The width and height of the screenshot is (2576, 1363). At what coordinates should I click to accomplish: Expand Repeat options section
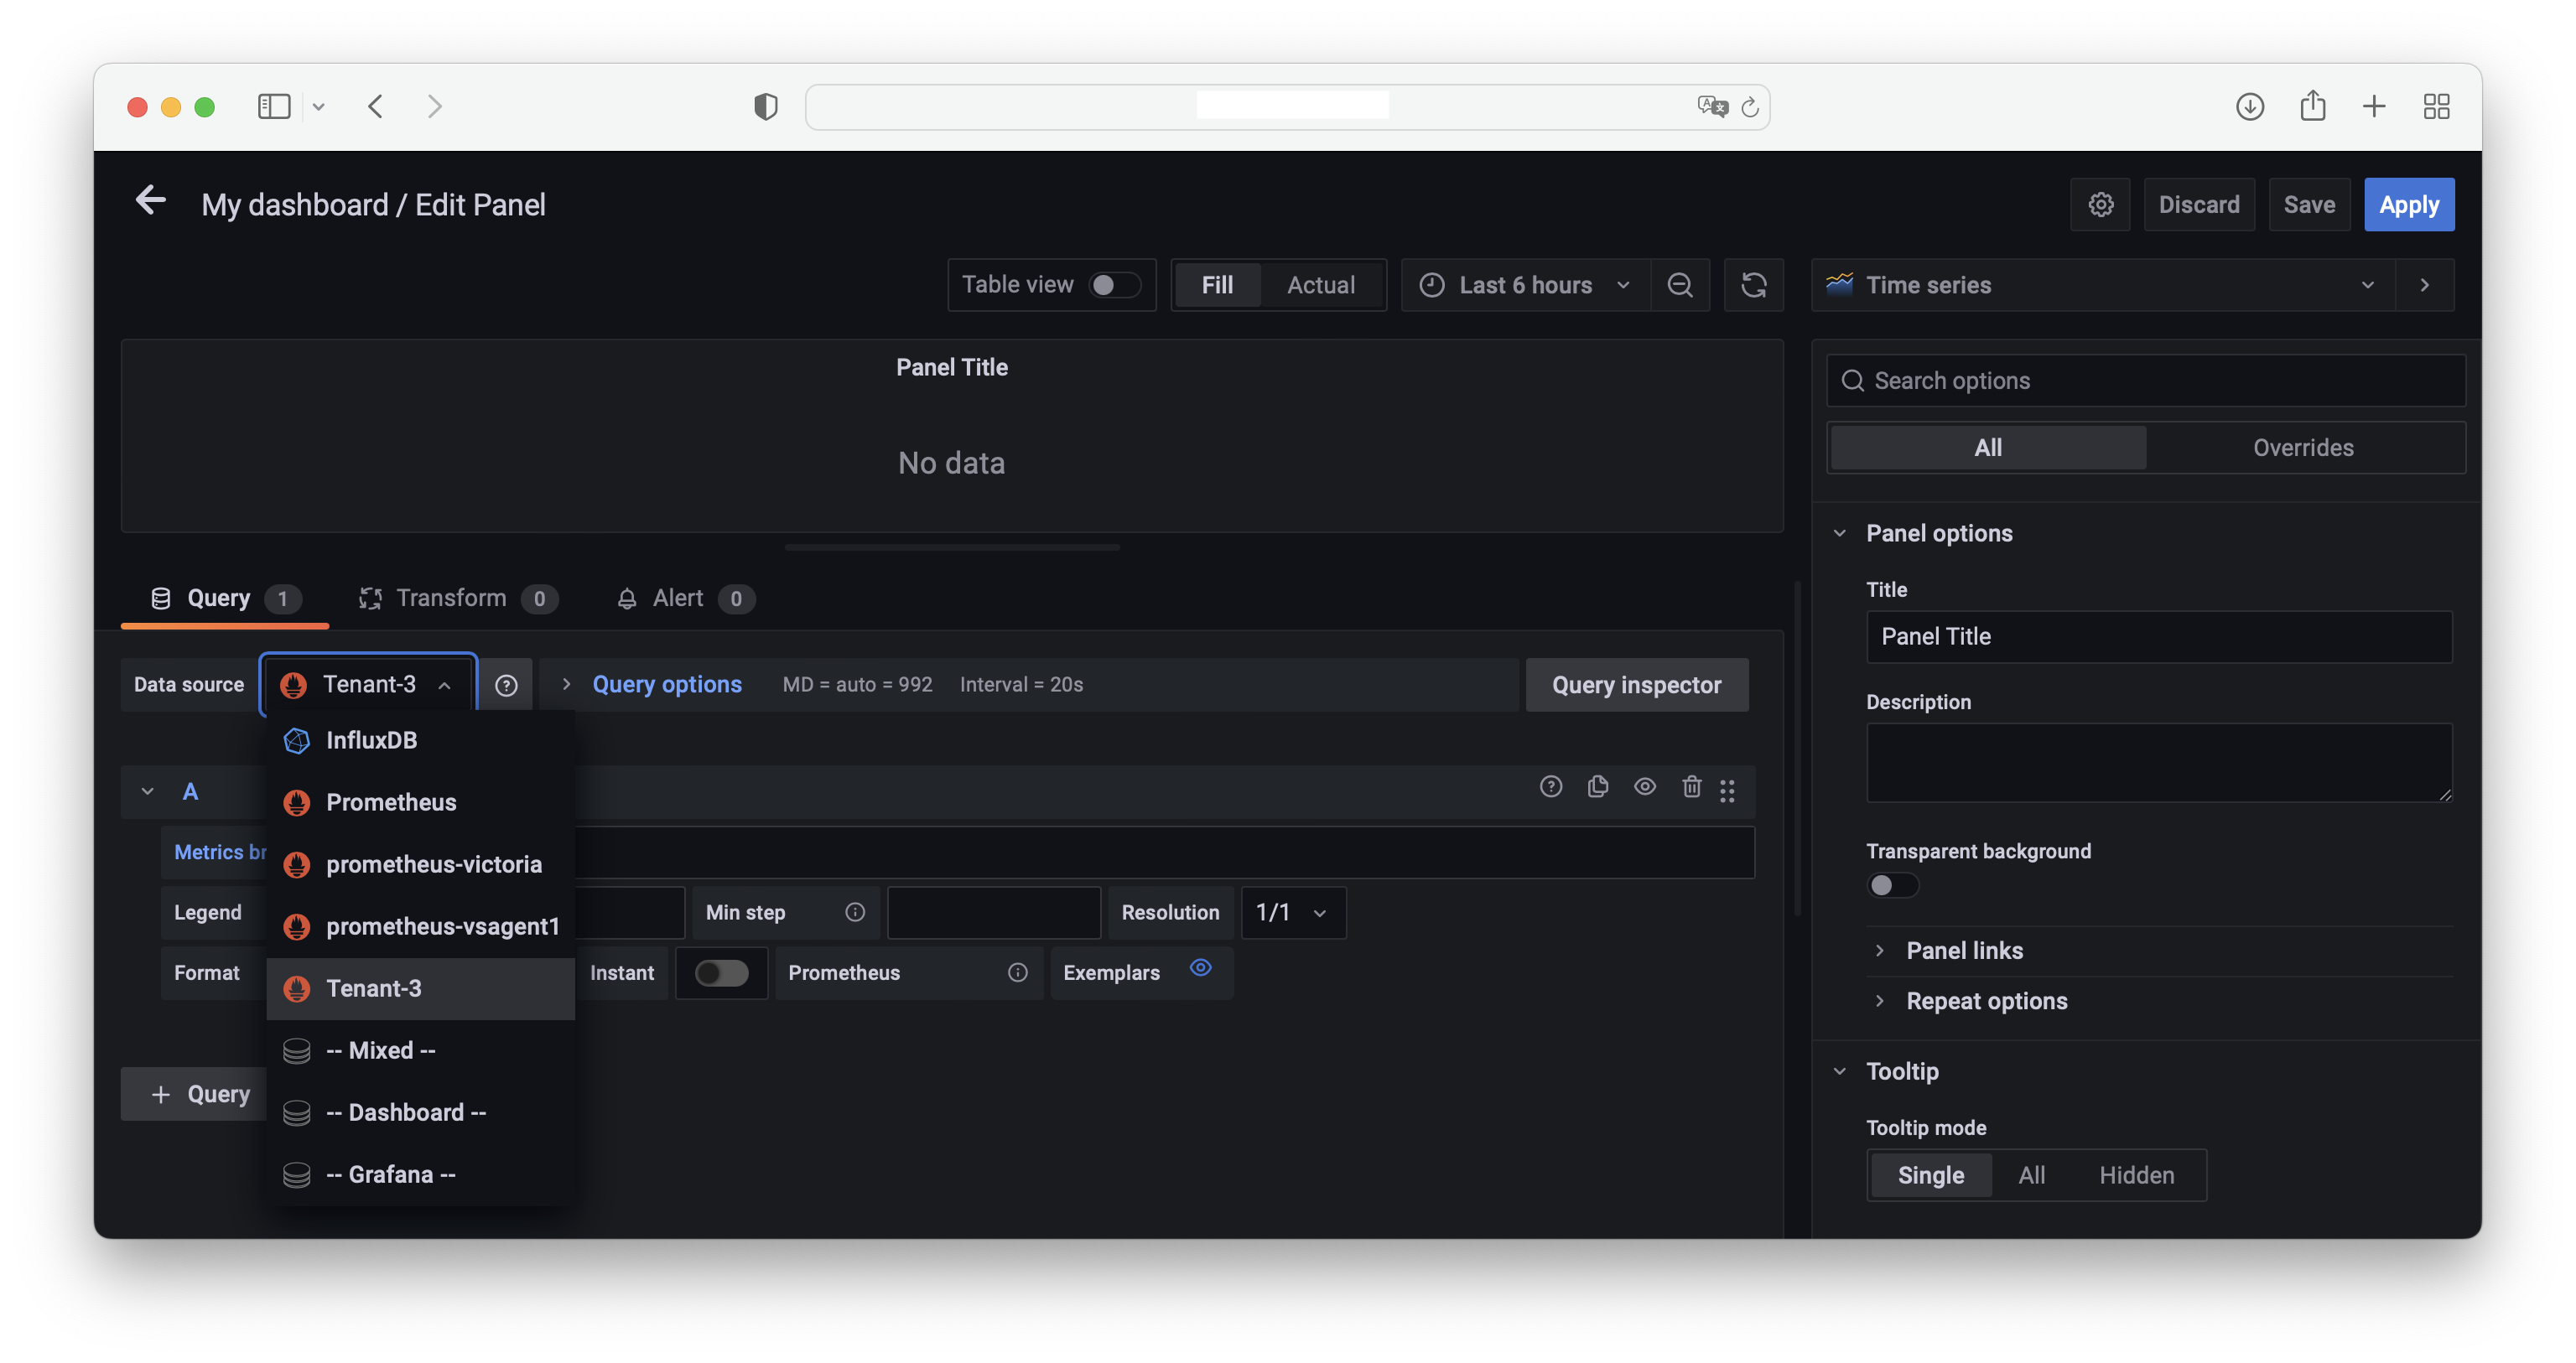pyautogui.click(x=1986, y=1002)
